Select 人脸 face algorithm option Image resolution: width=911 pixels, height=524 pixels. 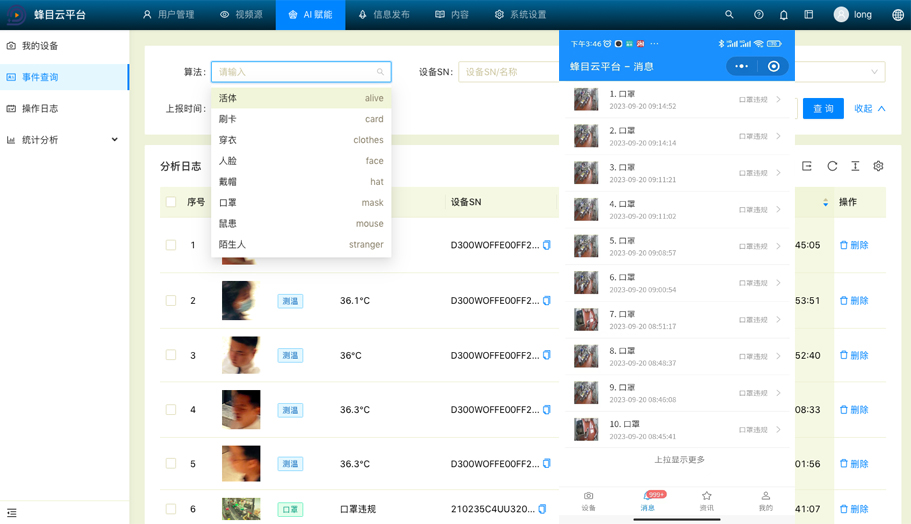pos(301,161)
